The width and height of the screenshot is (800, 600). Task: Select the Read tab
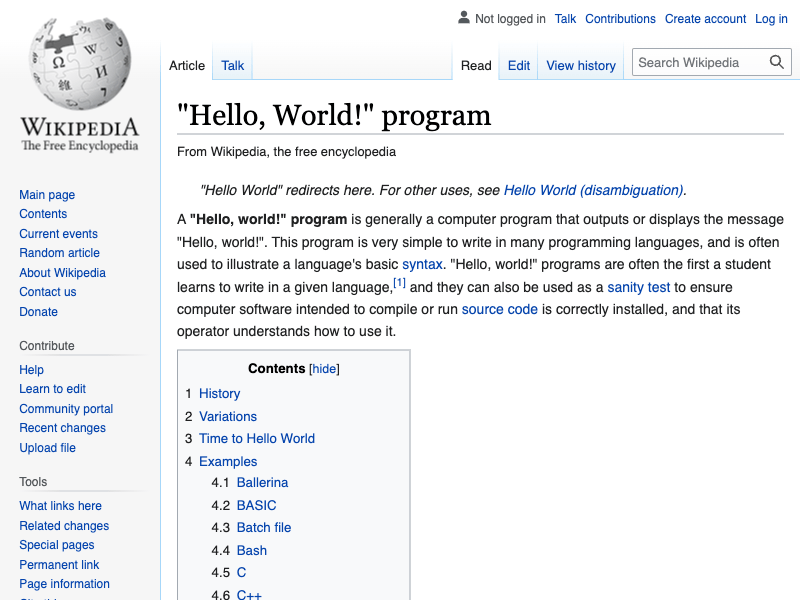point(476,66)
